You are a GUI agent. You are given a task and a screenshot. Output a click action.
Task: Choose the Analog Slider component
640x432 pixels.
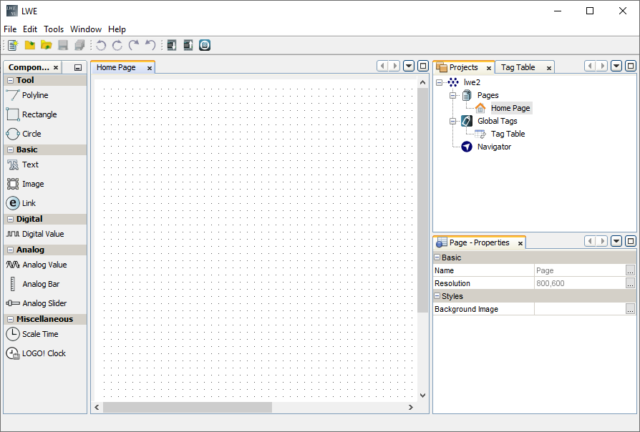pyautogui.click(x=44, y=302)
